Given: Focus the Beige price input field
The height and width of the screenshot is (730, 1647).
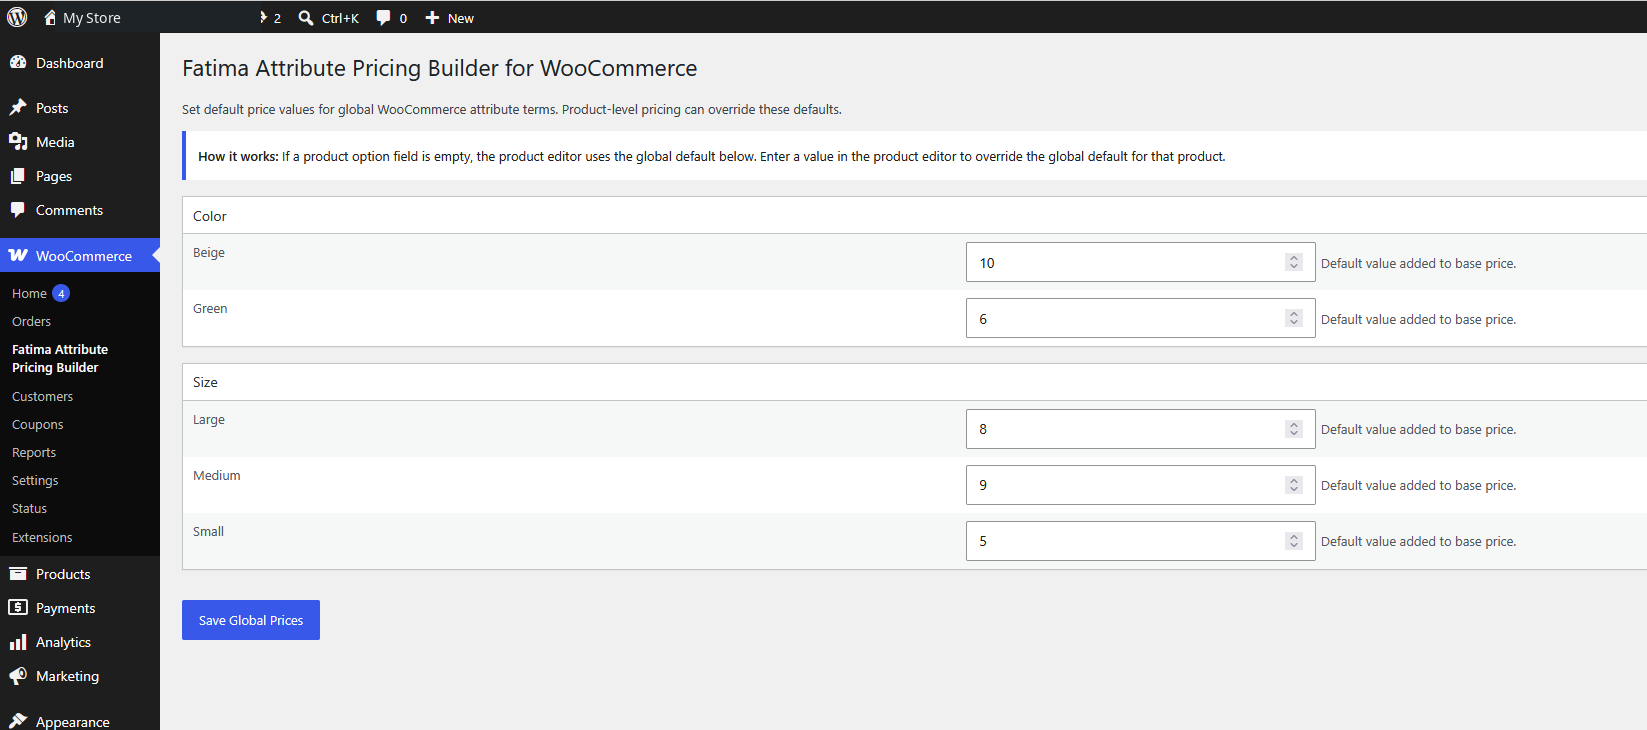Looking at the screenshot, I should 1140,262.
